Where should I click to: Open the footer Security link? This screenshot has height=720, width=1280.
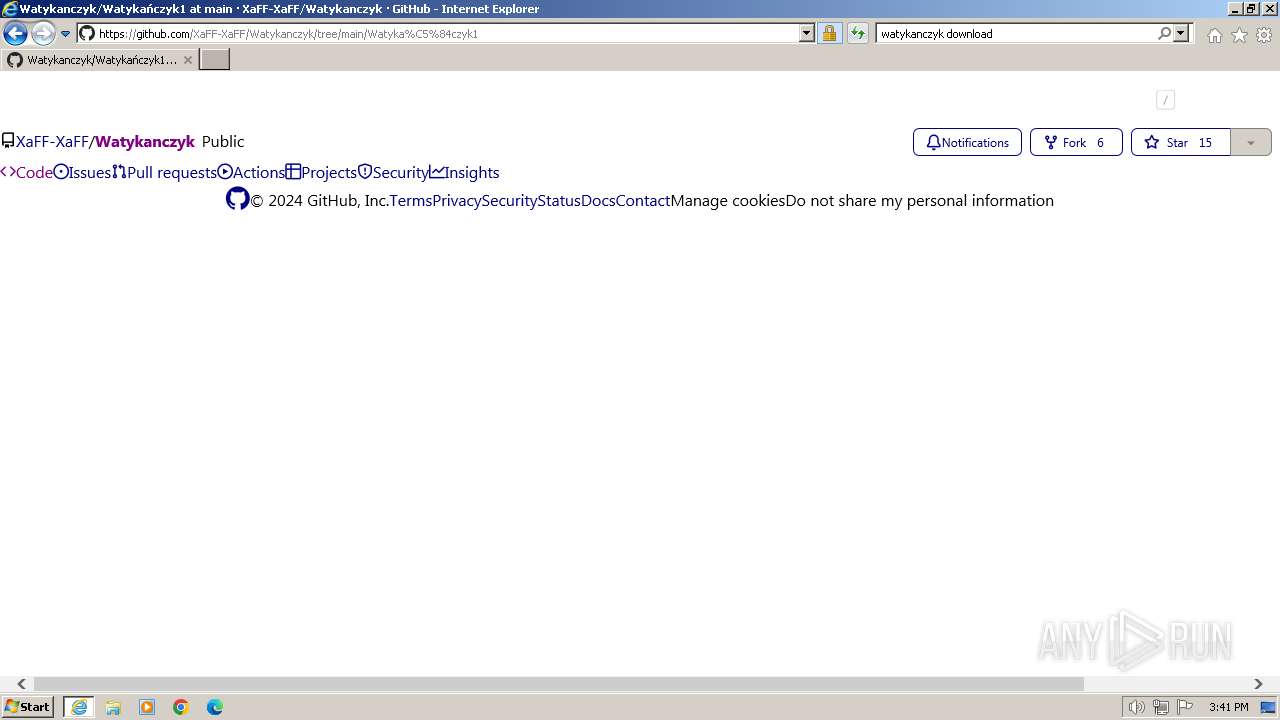[509, 200]
